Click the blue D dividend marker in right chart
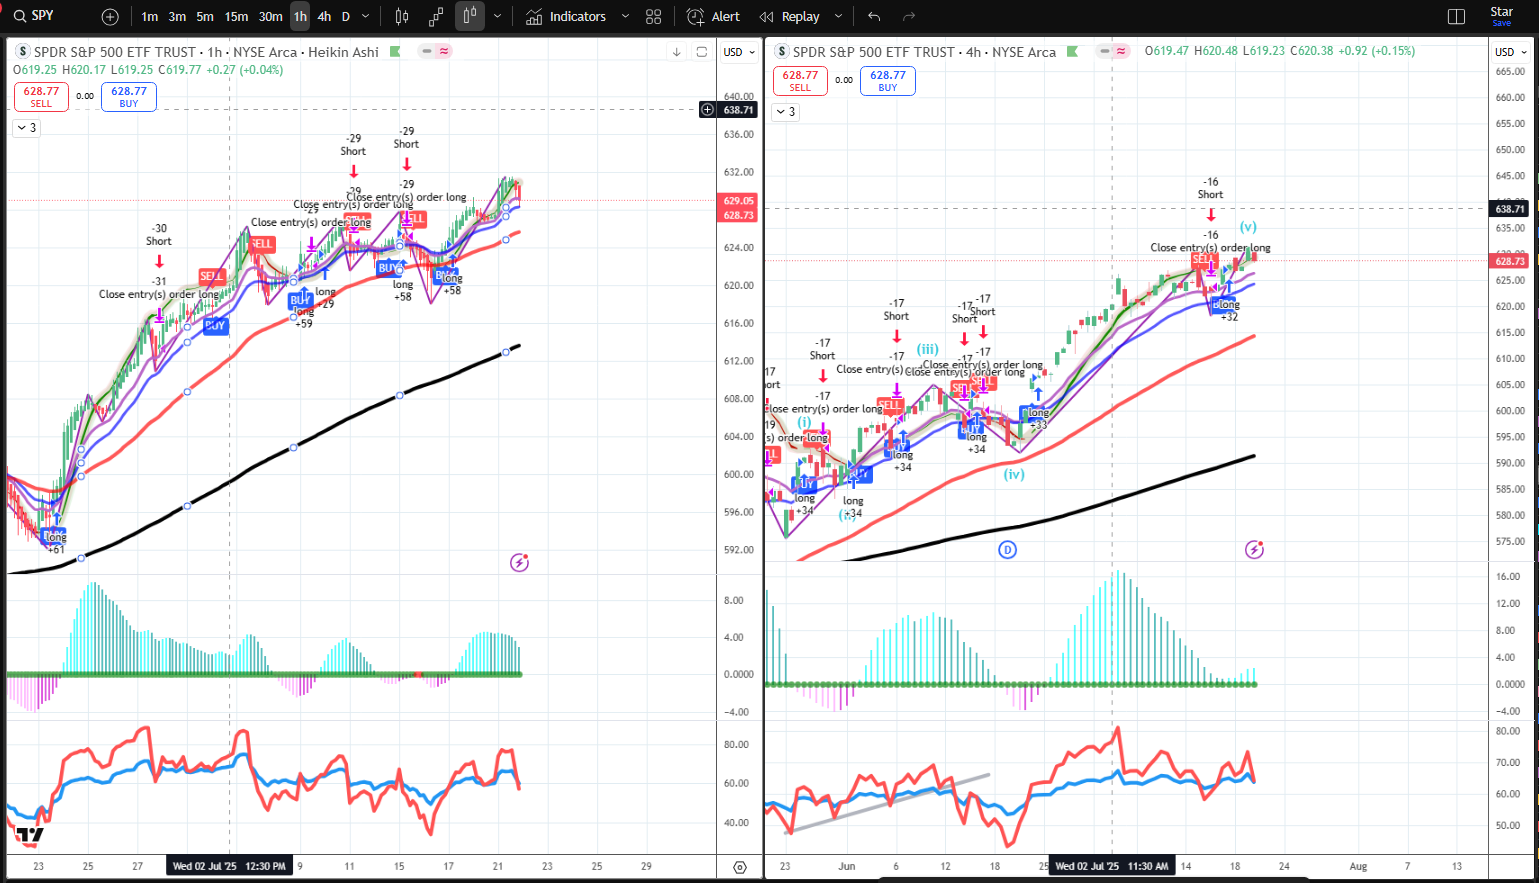Screen dimensions: 1539x883 [x=1008, y=550]
